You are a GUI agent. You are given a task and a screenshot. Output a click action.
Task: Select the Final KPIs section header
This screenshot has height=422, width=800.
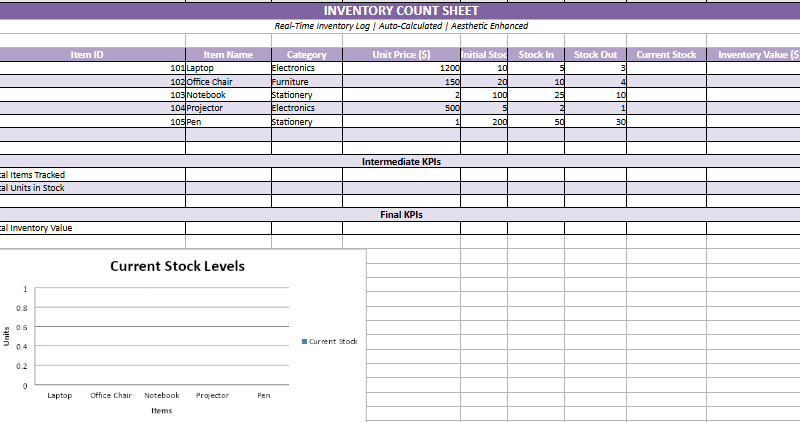point(401,215)
